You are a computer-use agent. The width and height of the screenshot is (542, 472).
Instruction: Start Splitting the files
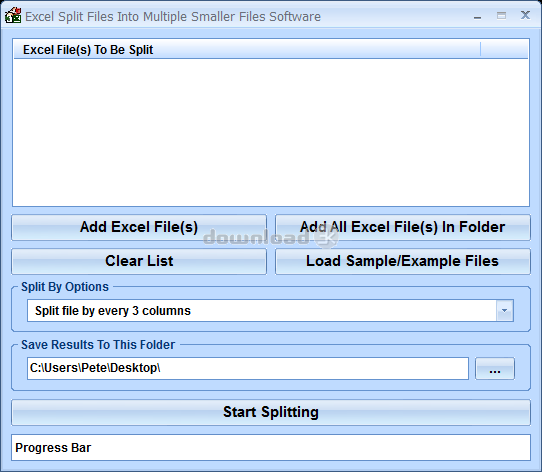[x=271, y=412]
